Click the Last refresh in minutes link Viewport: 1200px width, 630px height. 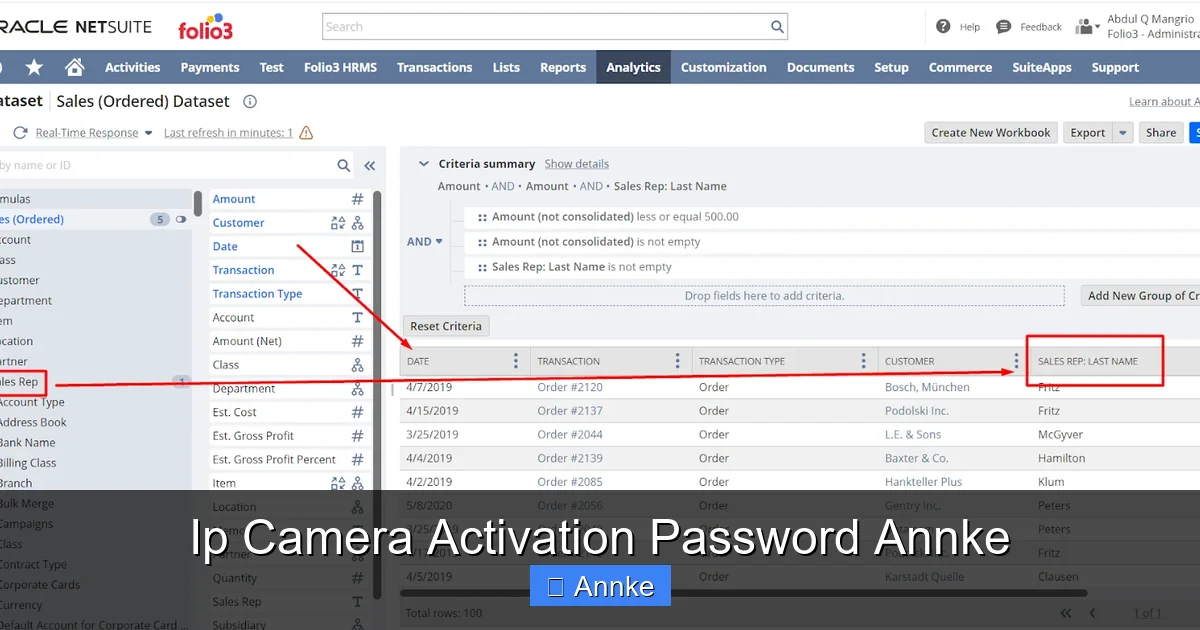(228, 132)
